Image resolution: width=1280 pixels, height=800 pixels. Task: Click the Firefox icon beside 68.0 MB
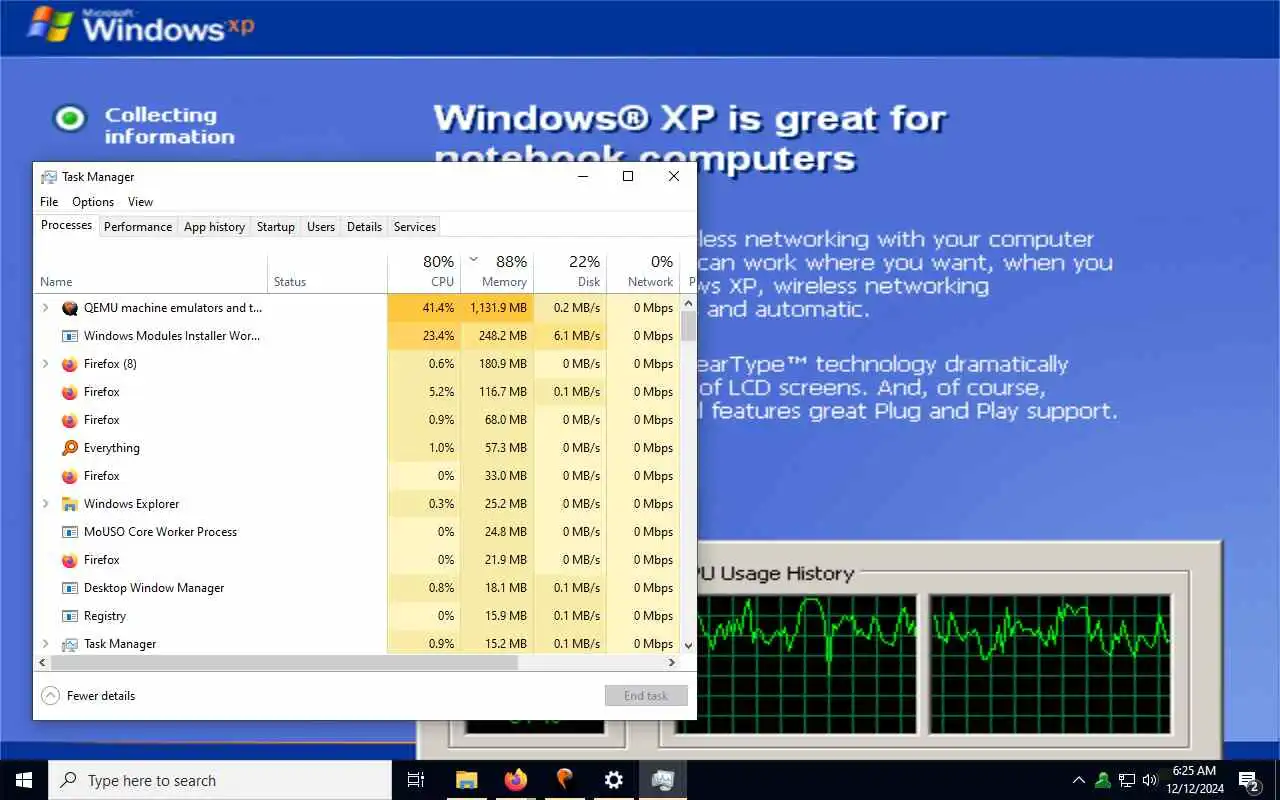pos(70,420)
